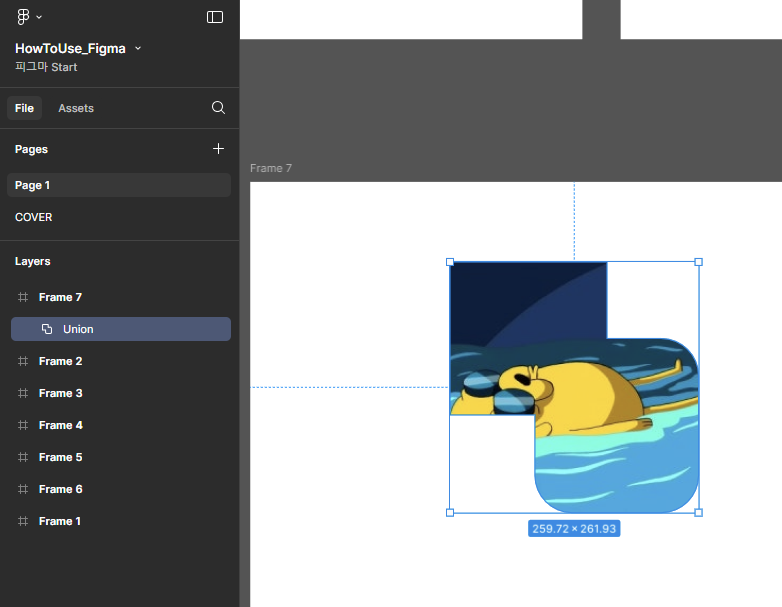This screenshot has height=607, width=782.
Task: Click the Union boolean icon
Action: click(47, 329)
